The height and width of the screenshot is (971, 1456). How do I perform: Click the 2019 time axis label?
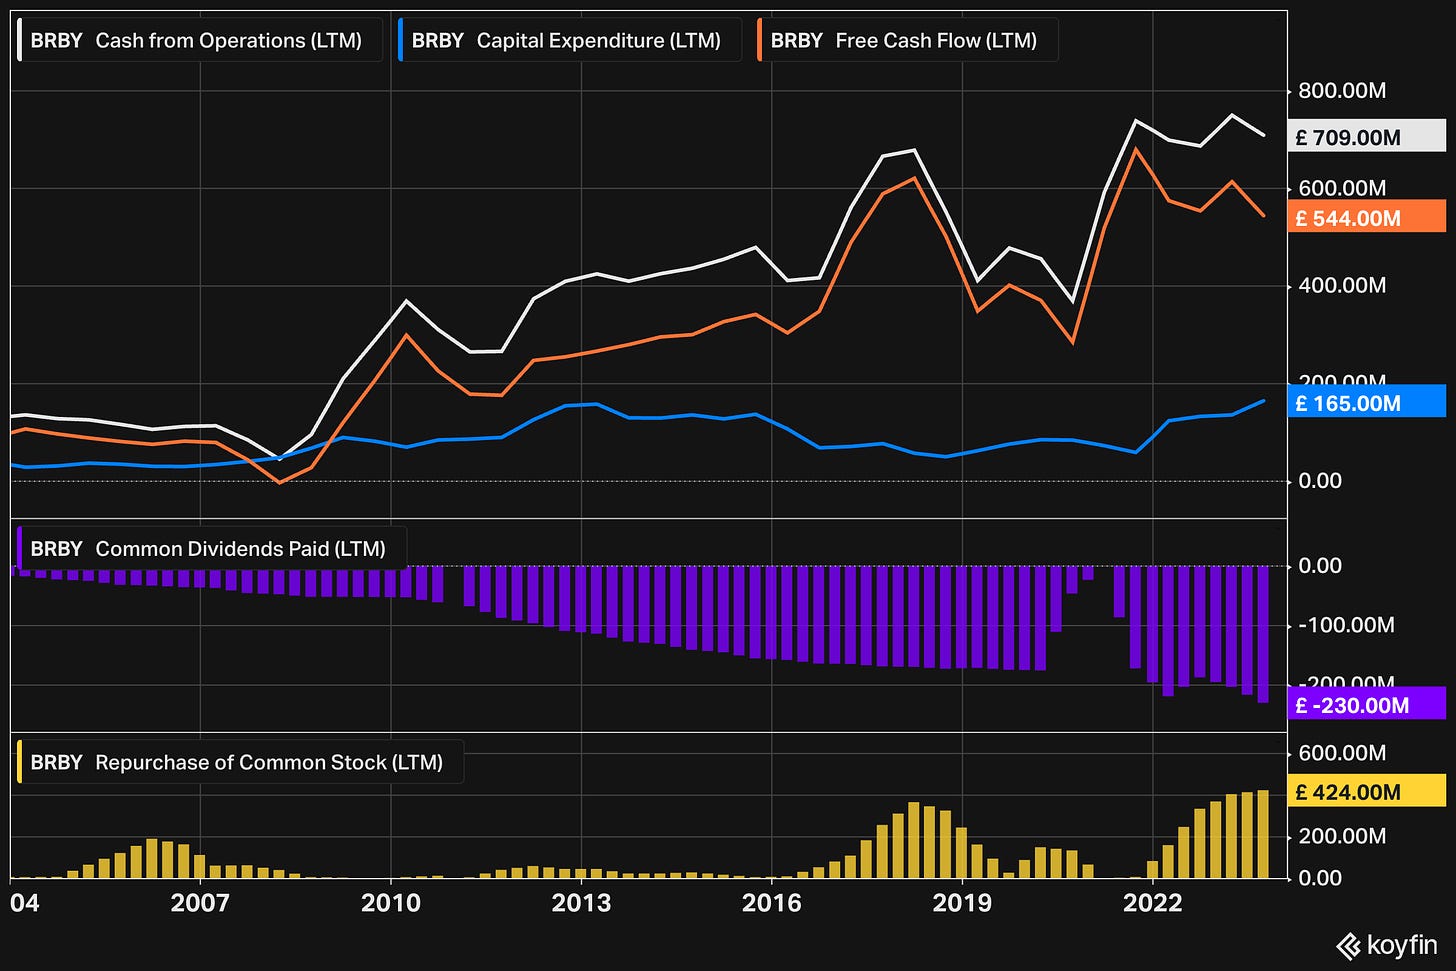click(x=962, y=903)
